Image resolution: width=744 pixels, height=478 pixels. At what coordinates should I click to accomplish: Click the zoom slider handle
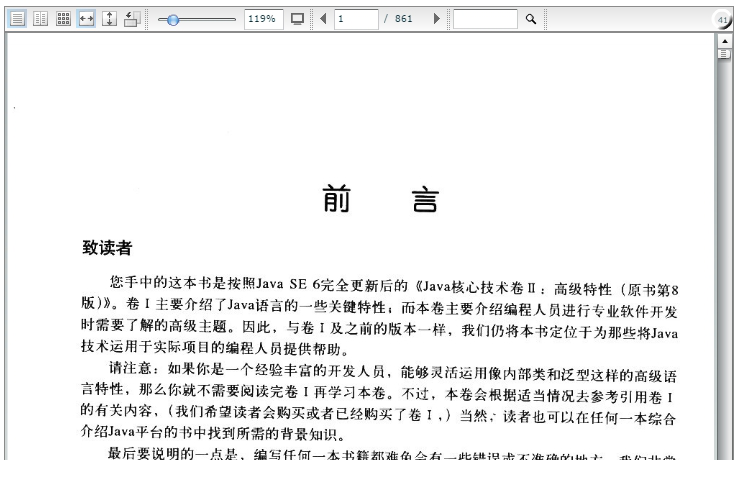click(x=173, y=20)
